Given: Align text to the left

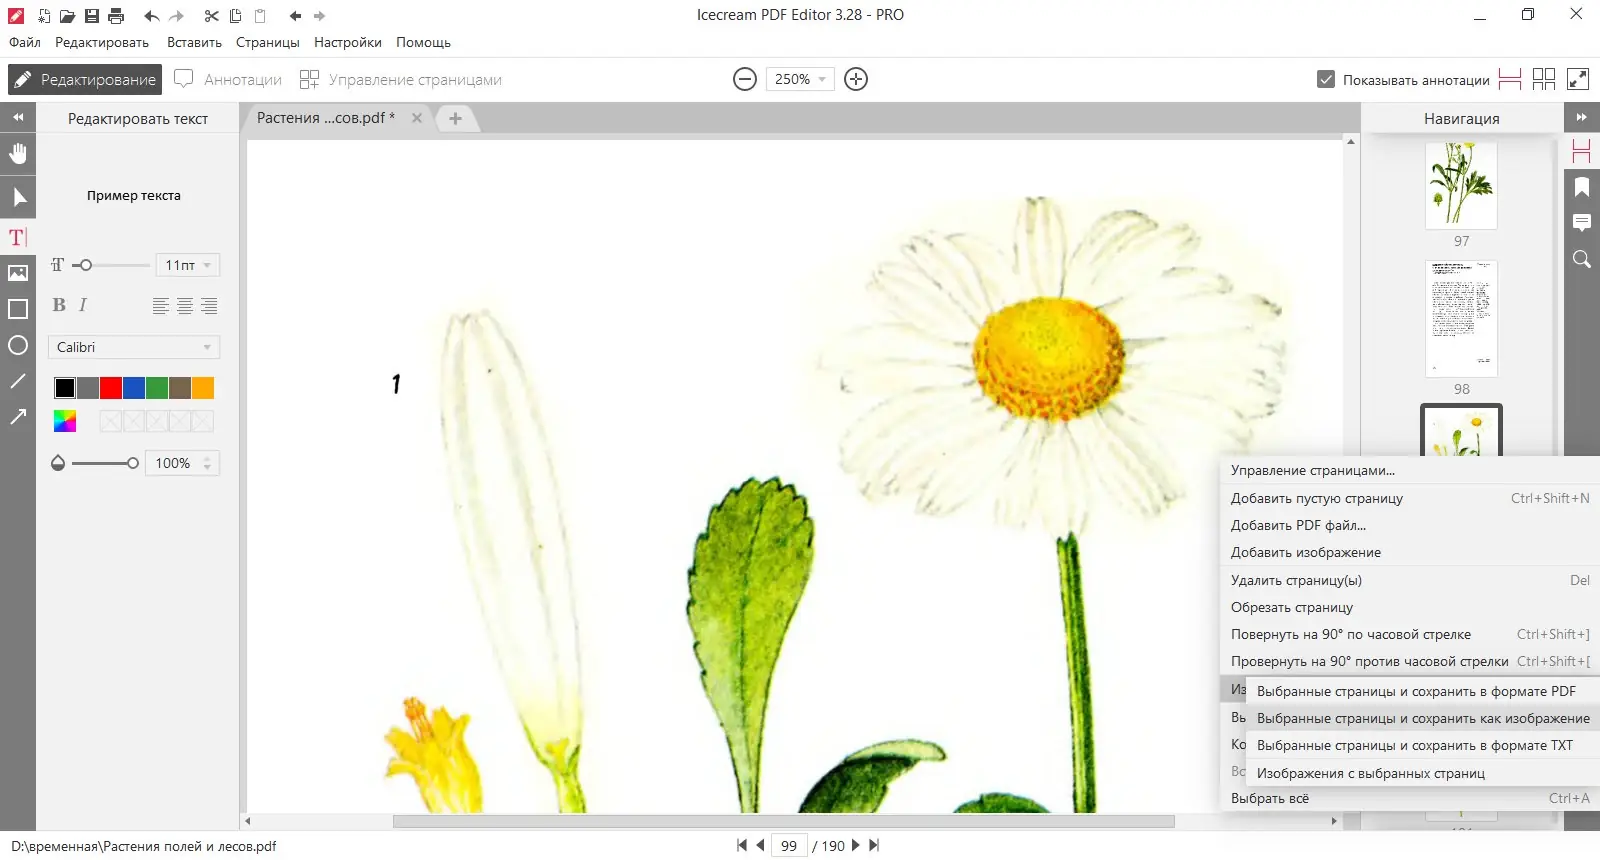Looking at the screenshot, I should [160, 306].
